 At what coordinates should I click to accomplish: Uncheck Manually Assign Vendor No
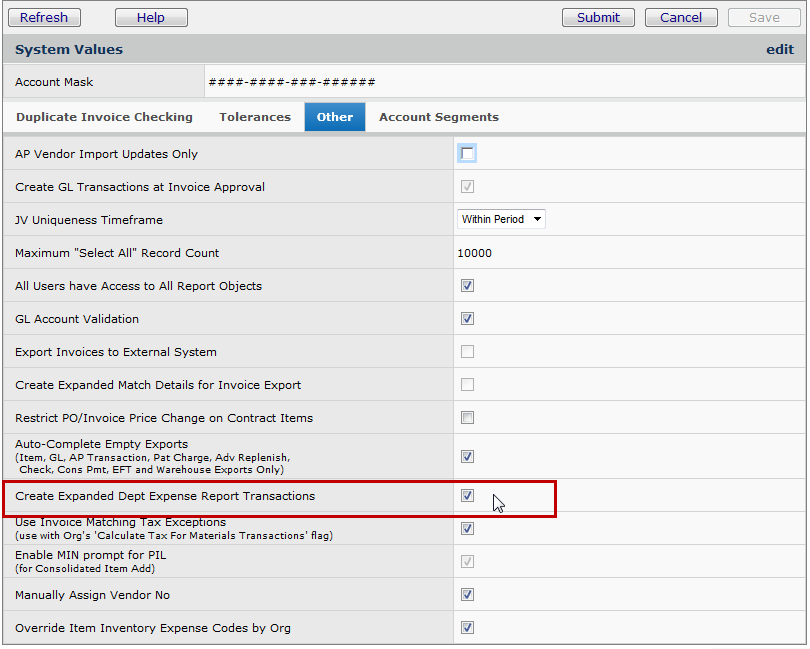coord(467,595)
